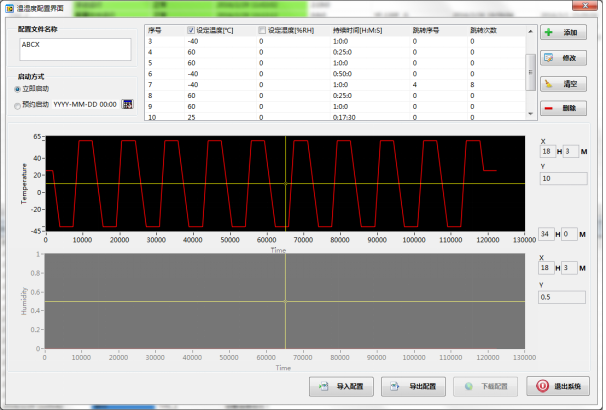Open the calendar picker for scheduled start
The width and height of the screenshot is (606, 410).
pos(127,104)
